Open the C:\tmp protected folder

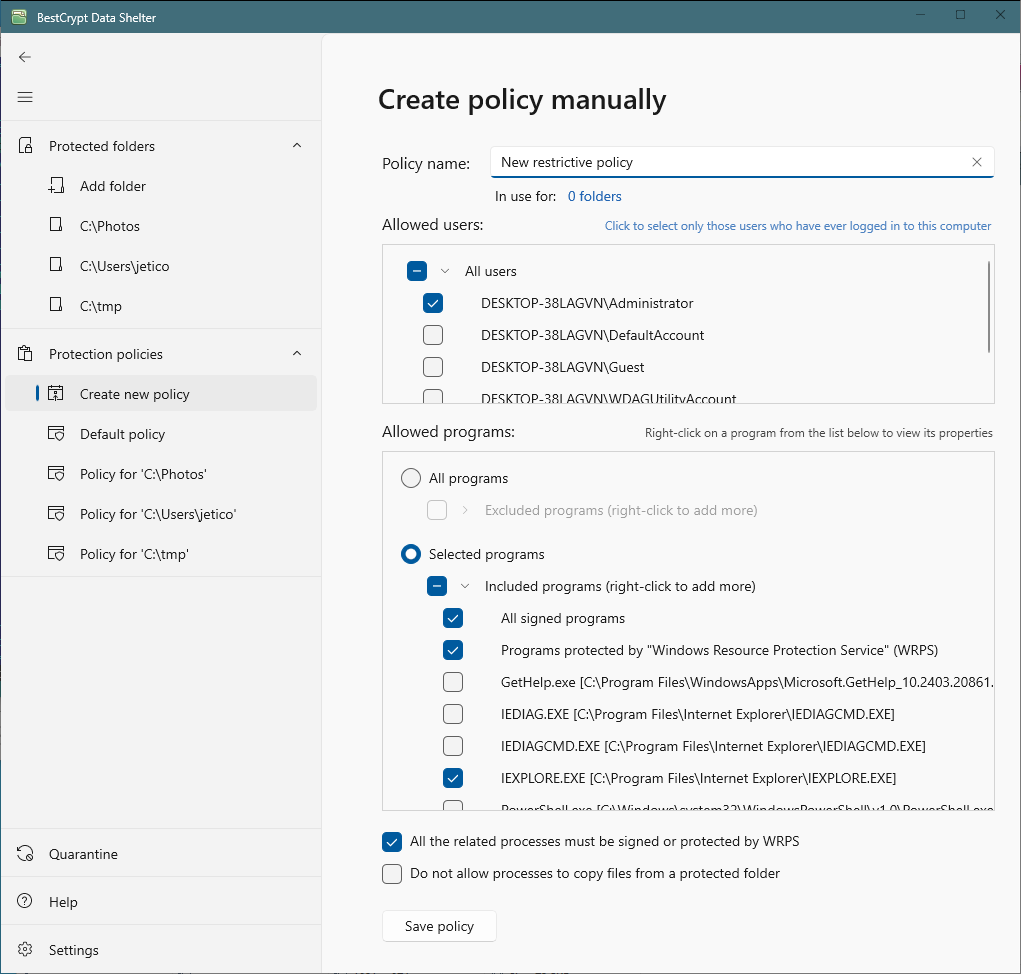click(x=161, y=305)
